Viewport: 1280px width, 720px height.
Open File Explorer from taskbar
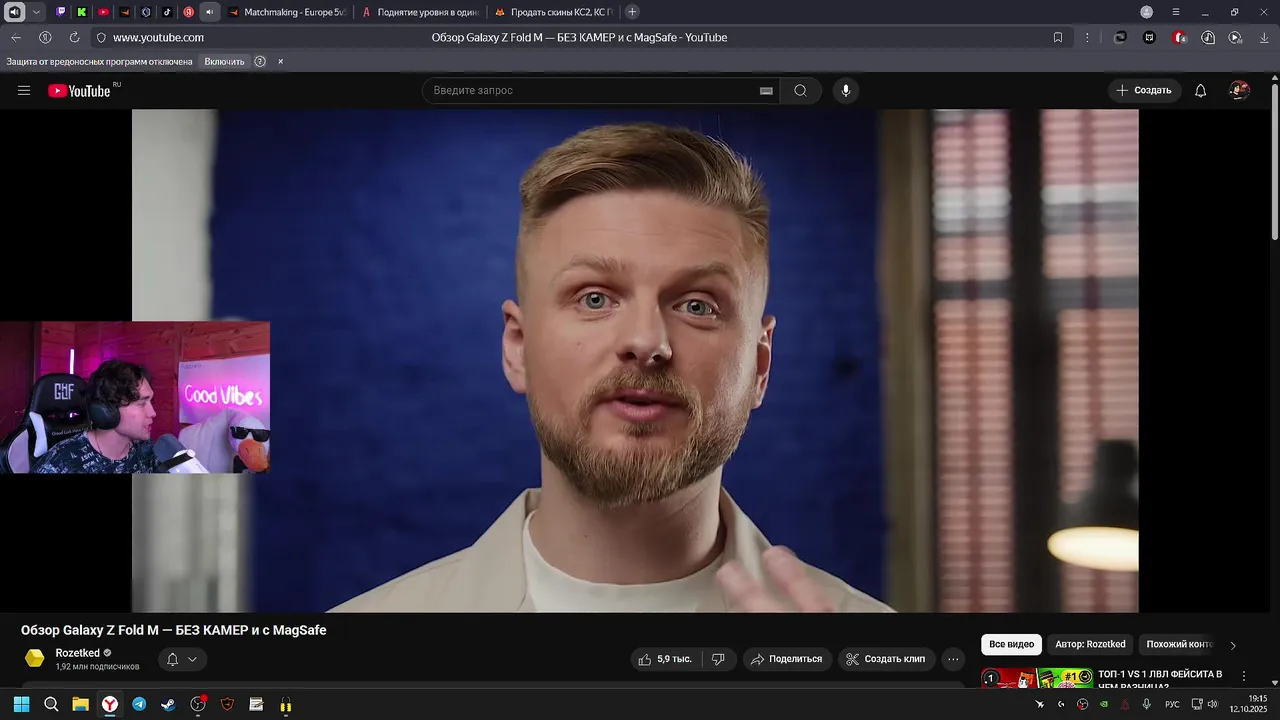tap(80, 704)
